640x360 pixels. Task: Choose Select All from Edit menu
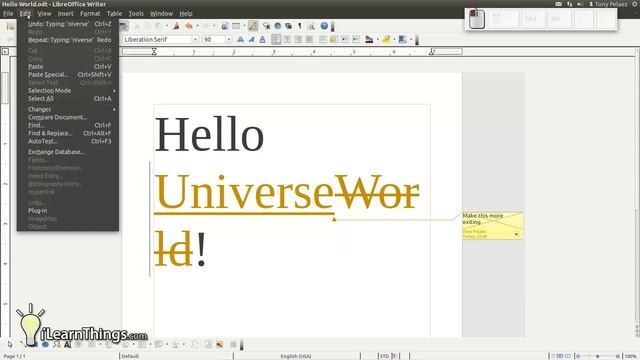pos(68,99)
